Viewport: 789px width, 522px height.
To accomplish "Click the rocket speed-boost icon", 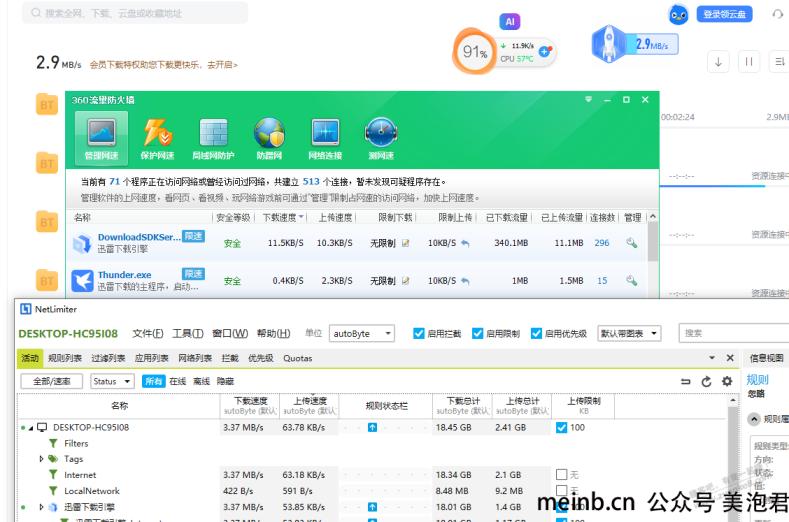I will point(609,44).
